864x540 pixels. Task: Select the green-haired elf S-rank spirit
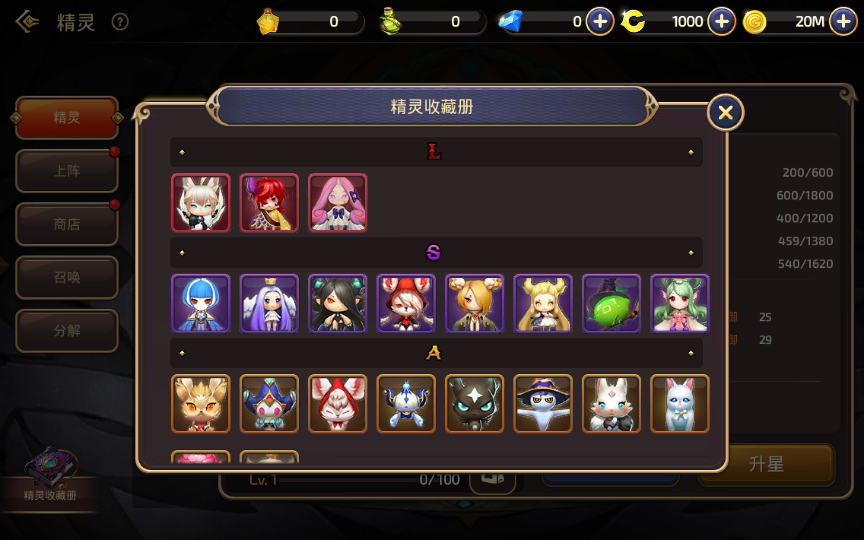click(x=679, y=304)
